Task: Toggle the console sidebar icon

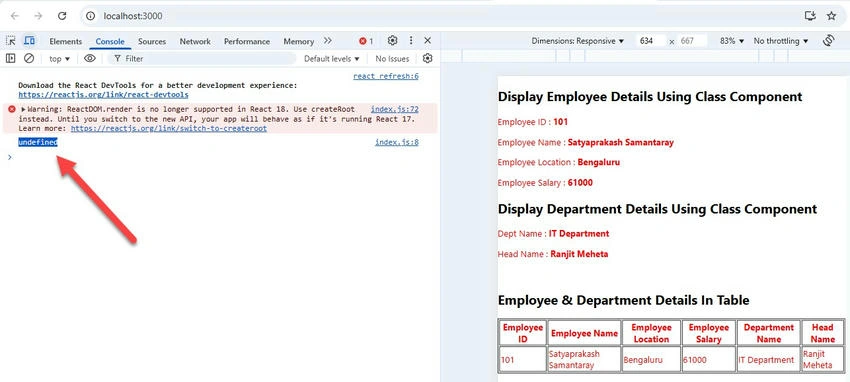Action: click(x=11, y=58)
